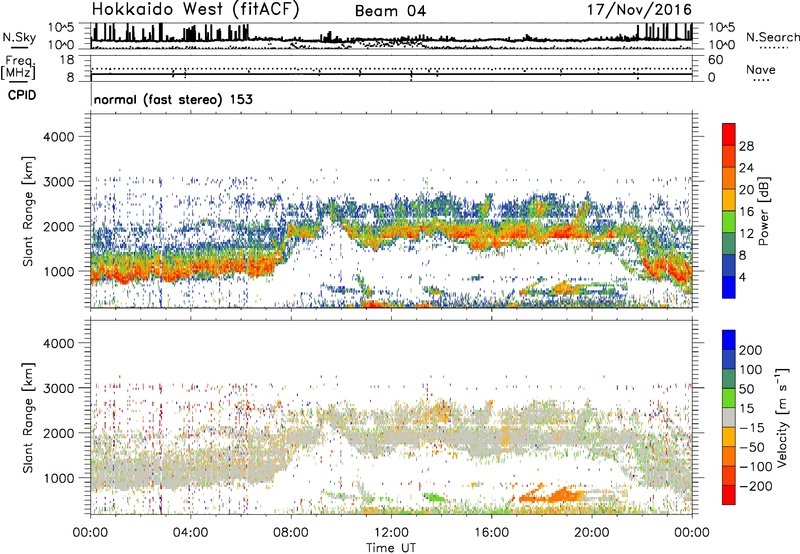Click the plot title Hokkaido West (fitACF)
800x554 pixels.
coord(195,9)
